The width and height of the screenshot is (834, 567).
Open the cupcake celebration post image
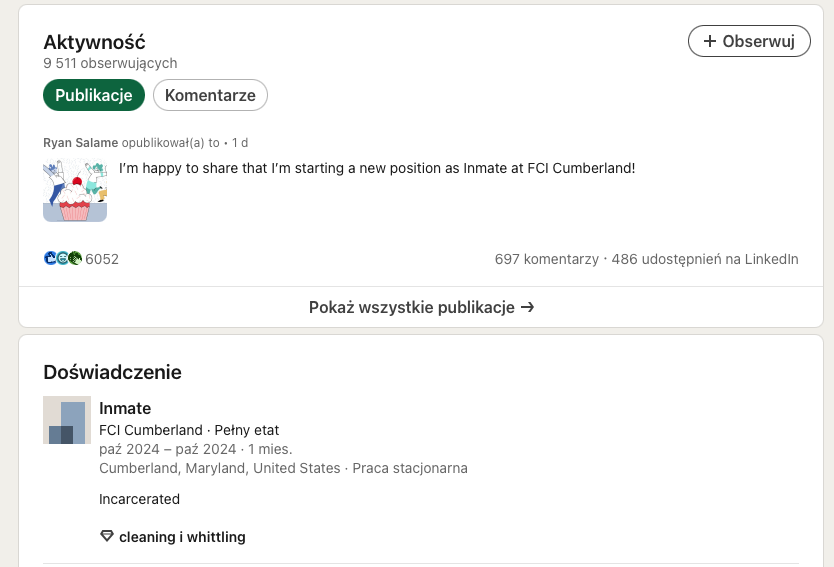point(75,190)
